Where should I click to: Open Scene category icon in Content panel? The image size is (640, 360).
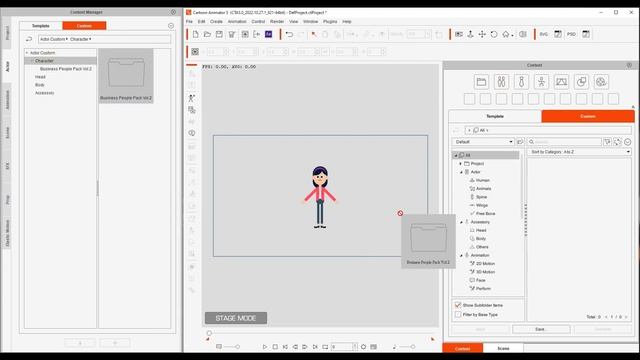point(561,82)
